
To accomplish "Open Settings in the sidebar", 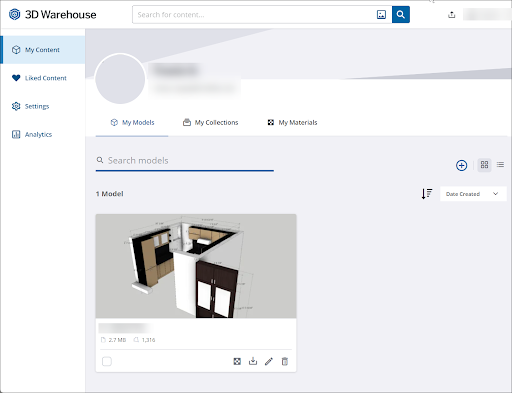I will (x=43, y=106).
